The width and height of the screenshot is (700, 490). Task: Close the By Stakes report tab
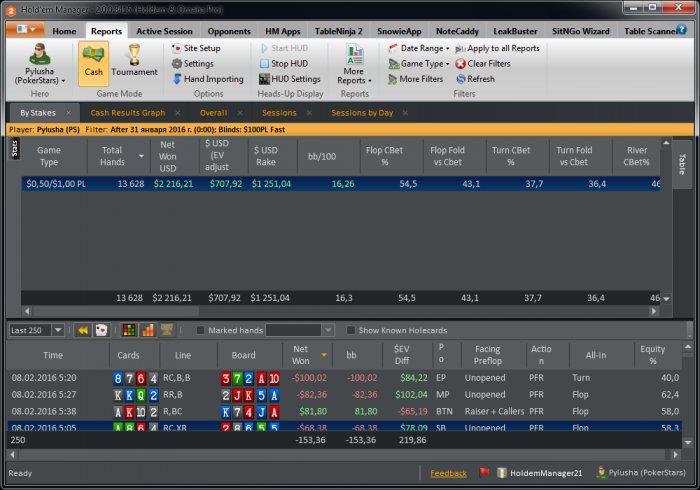point(68,113)
